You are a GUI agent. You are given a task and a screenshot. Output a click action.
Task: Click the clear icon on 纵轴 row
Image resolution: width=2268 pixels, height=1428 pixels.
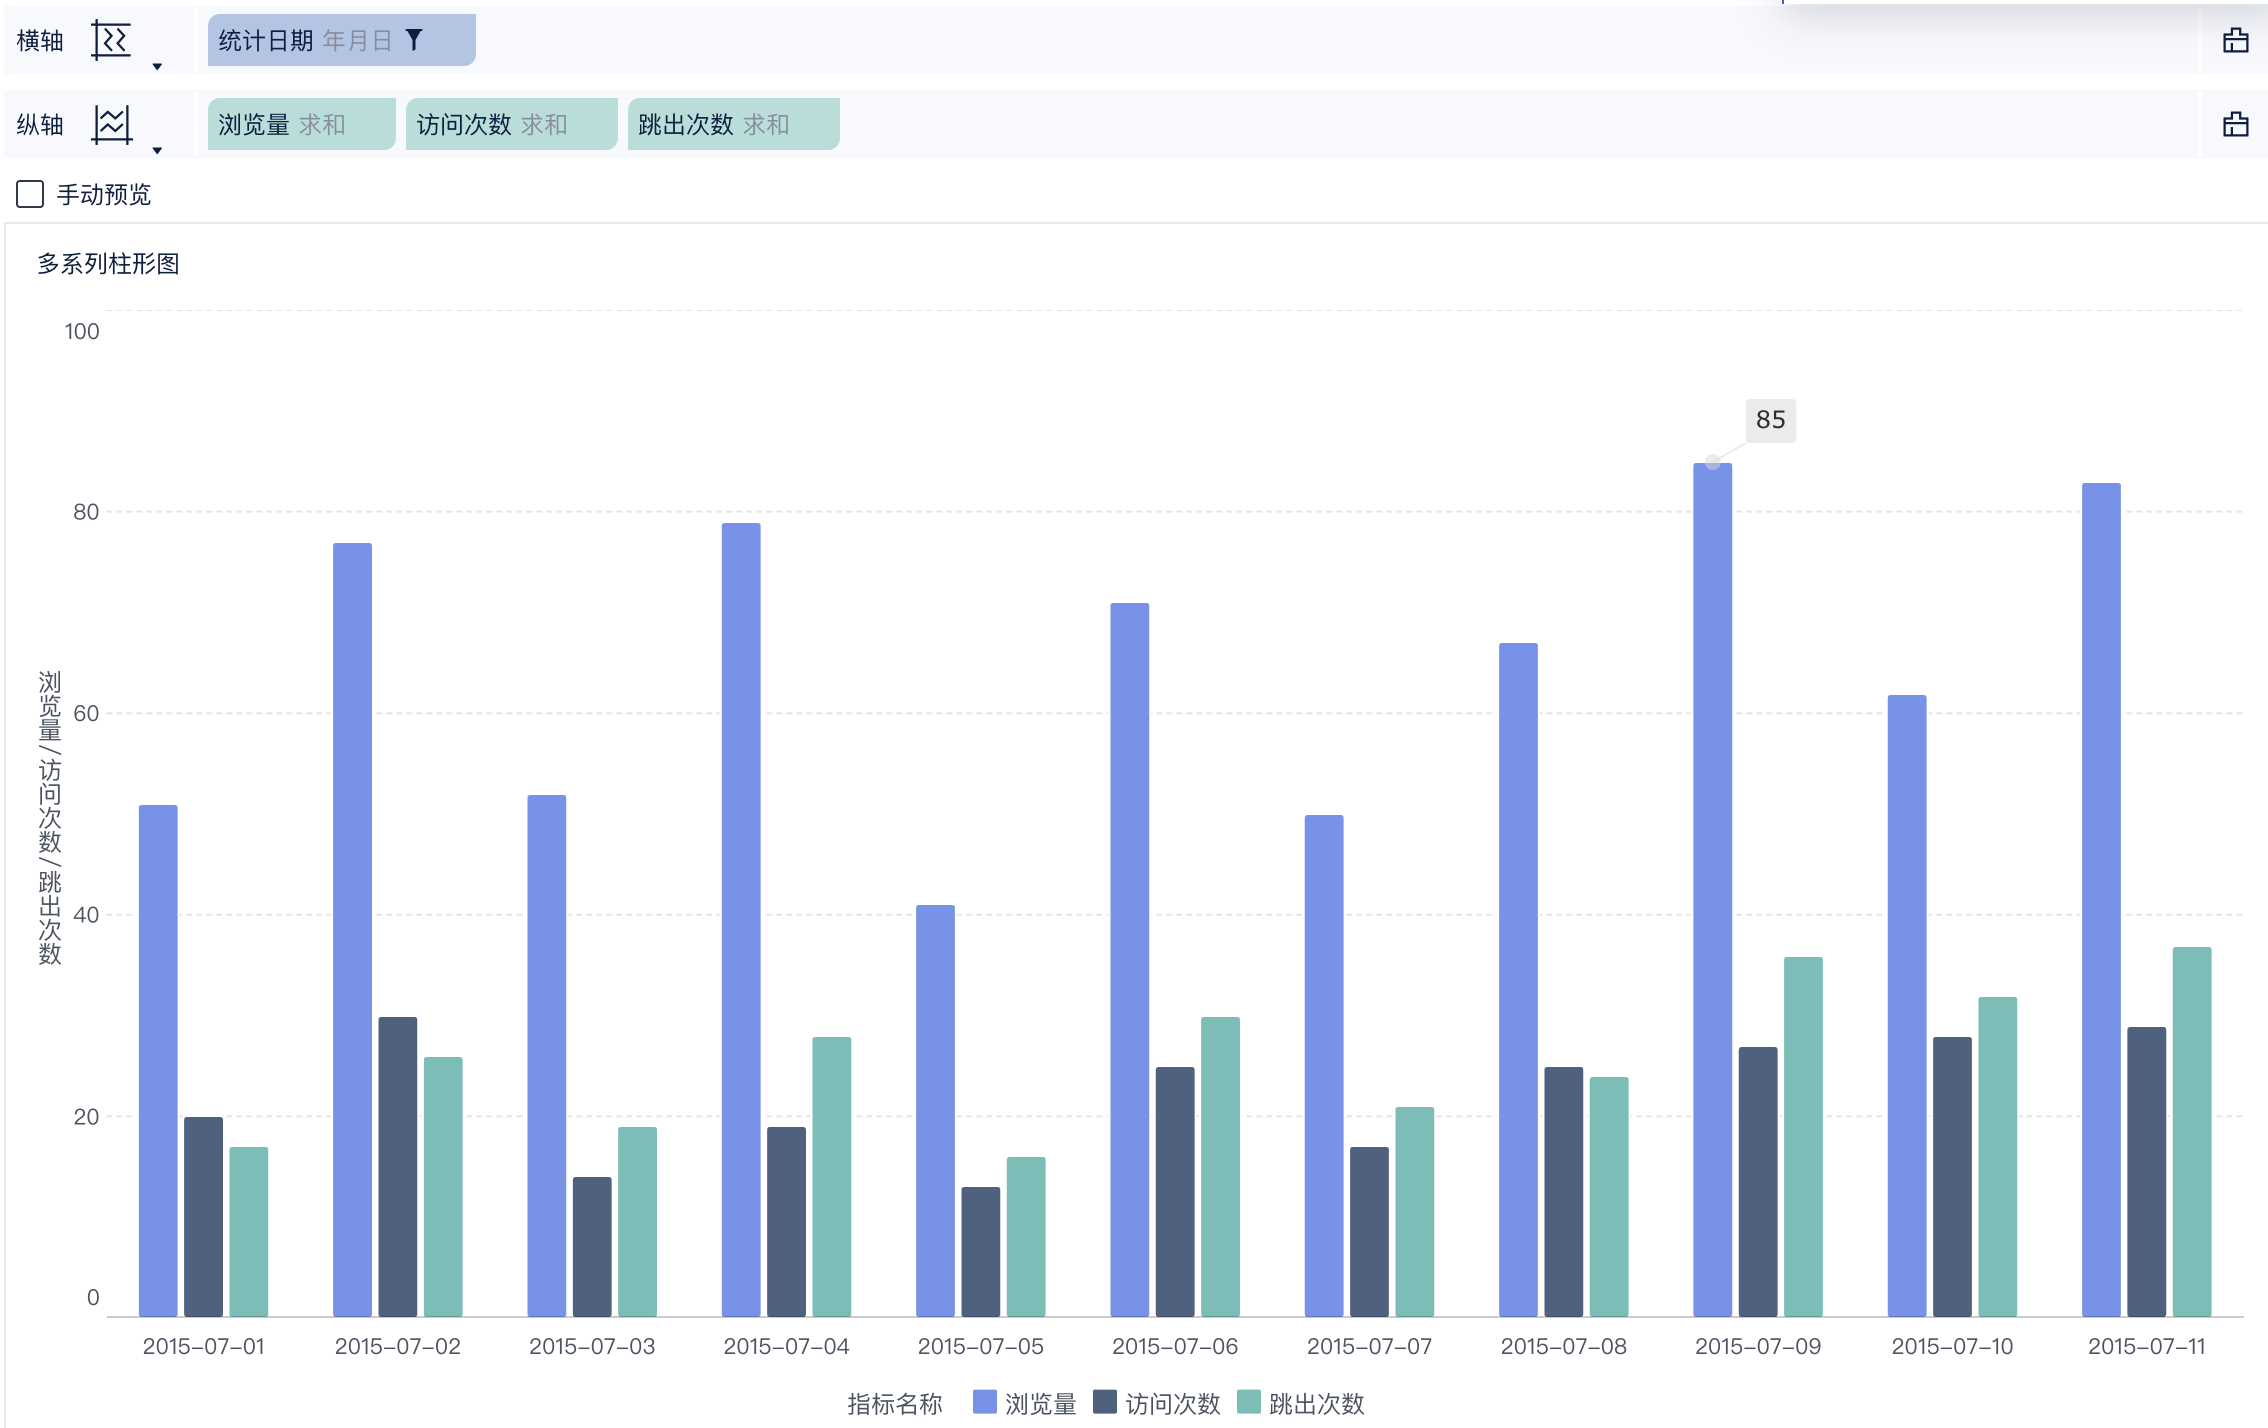pos(2235,125)
